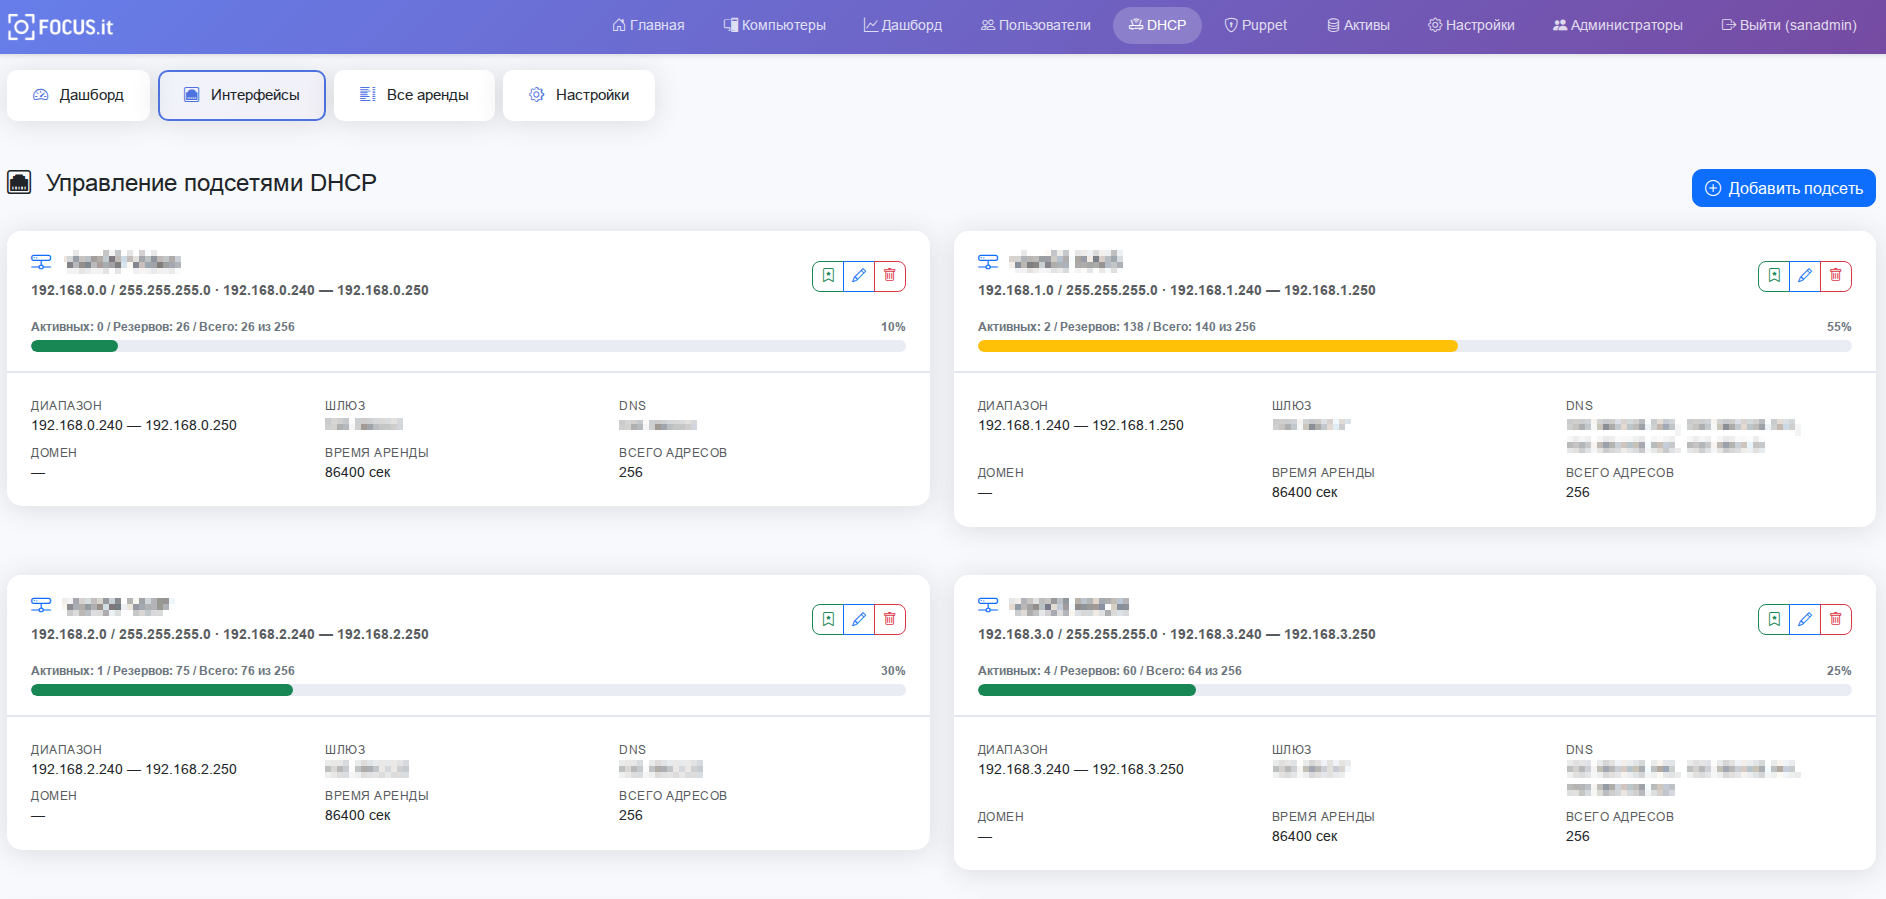Viewport: 1886px width, 899px height.
Task: Click range value 192.168.1.240 — 192.168.1.250
Action: click(1081, 425)
